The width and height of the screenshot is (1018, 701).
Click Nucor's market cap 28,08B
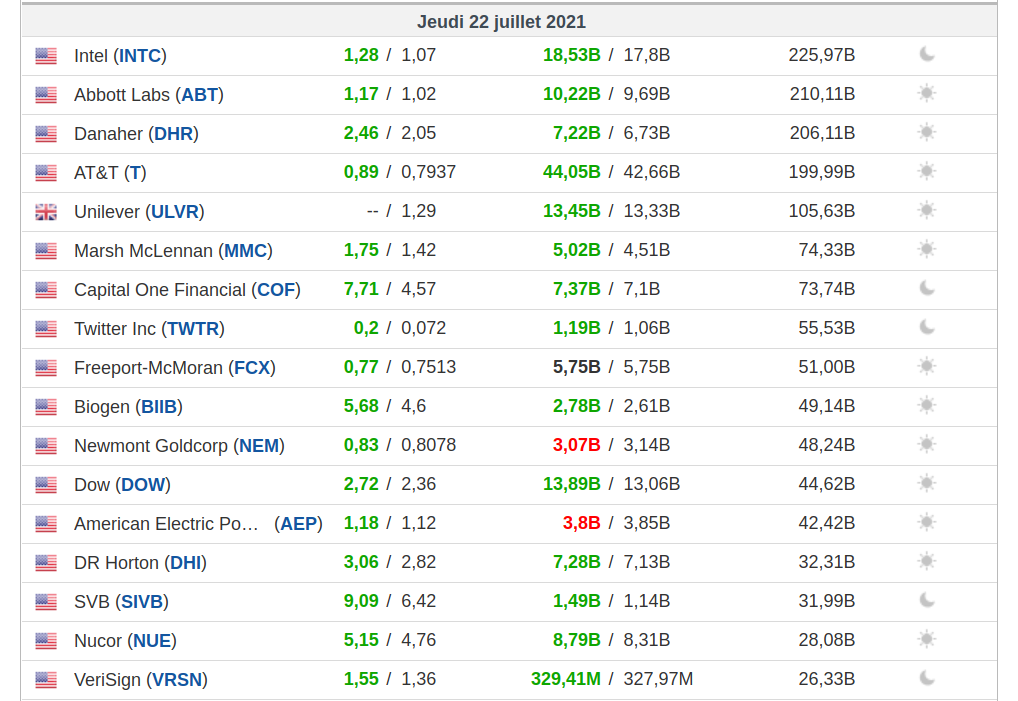(x=826, y=640)
